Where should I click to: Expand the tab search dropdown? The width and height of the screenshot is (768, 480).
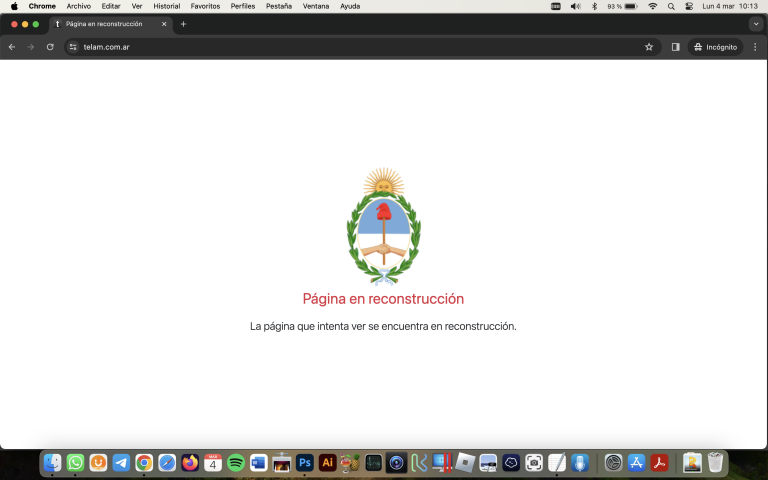[x=756, y=24]
